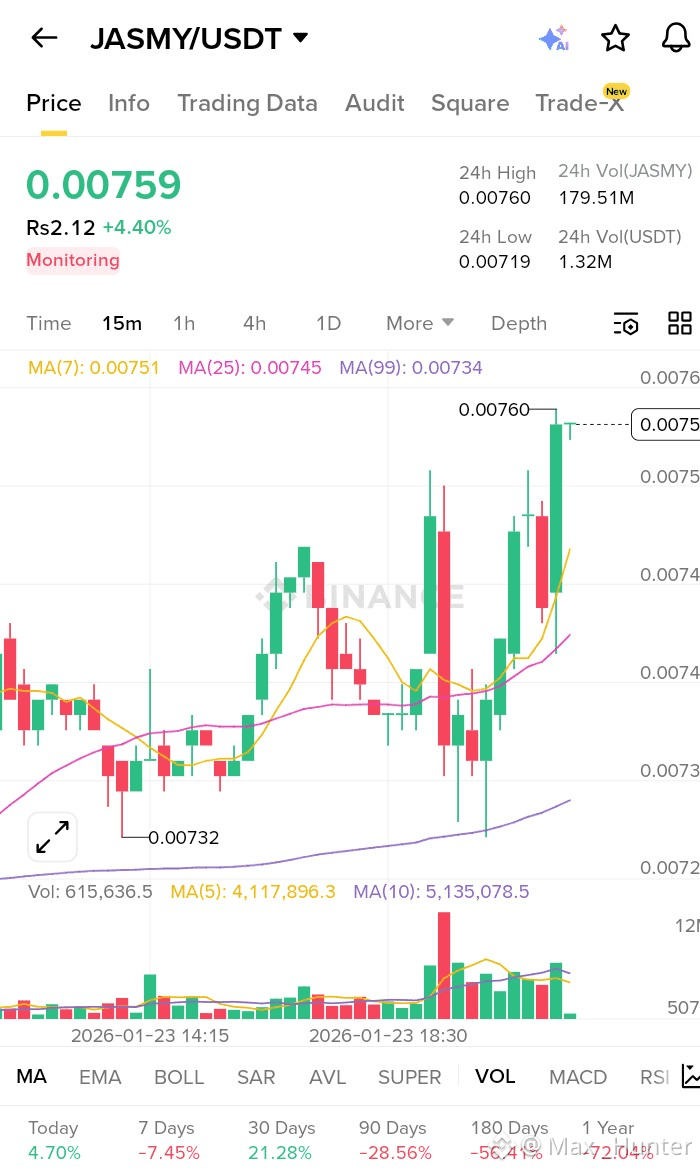Viewport: 700px width, 1171px height.
Task: Tap the tallest red volume bar
Action: click(x=444, y=966)
